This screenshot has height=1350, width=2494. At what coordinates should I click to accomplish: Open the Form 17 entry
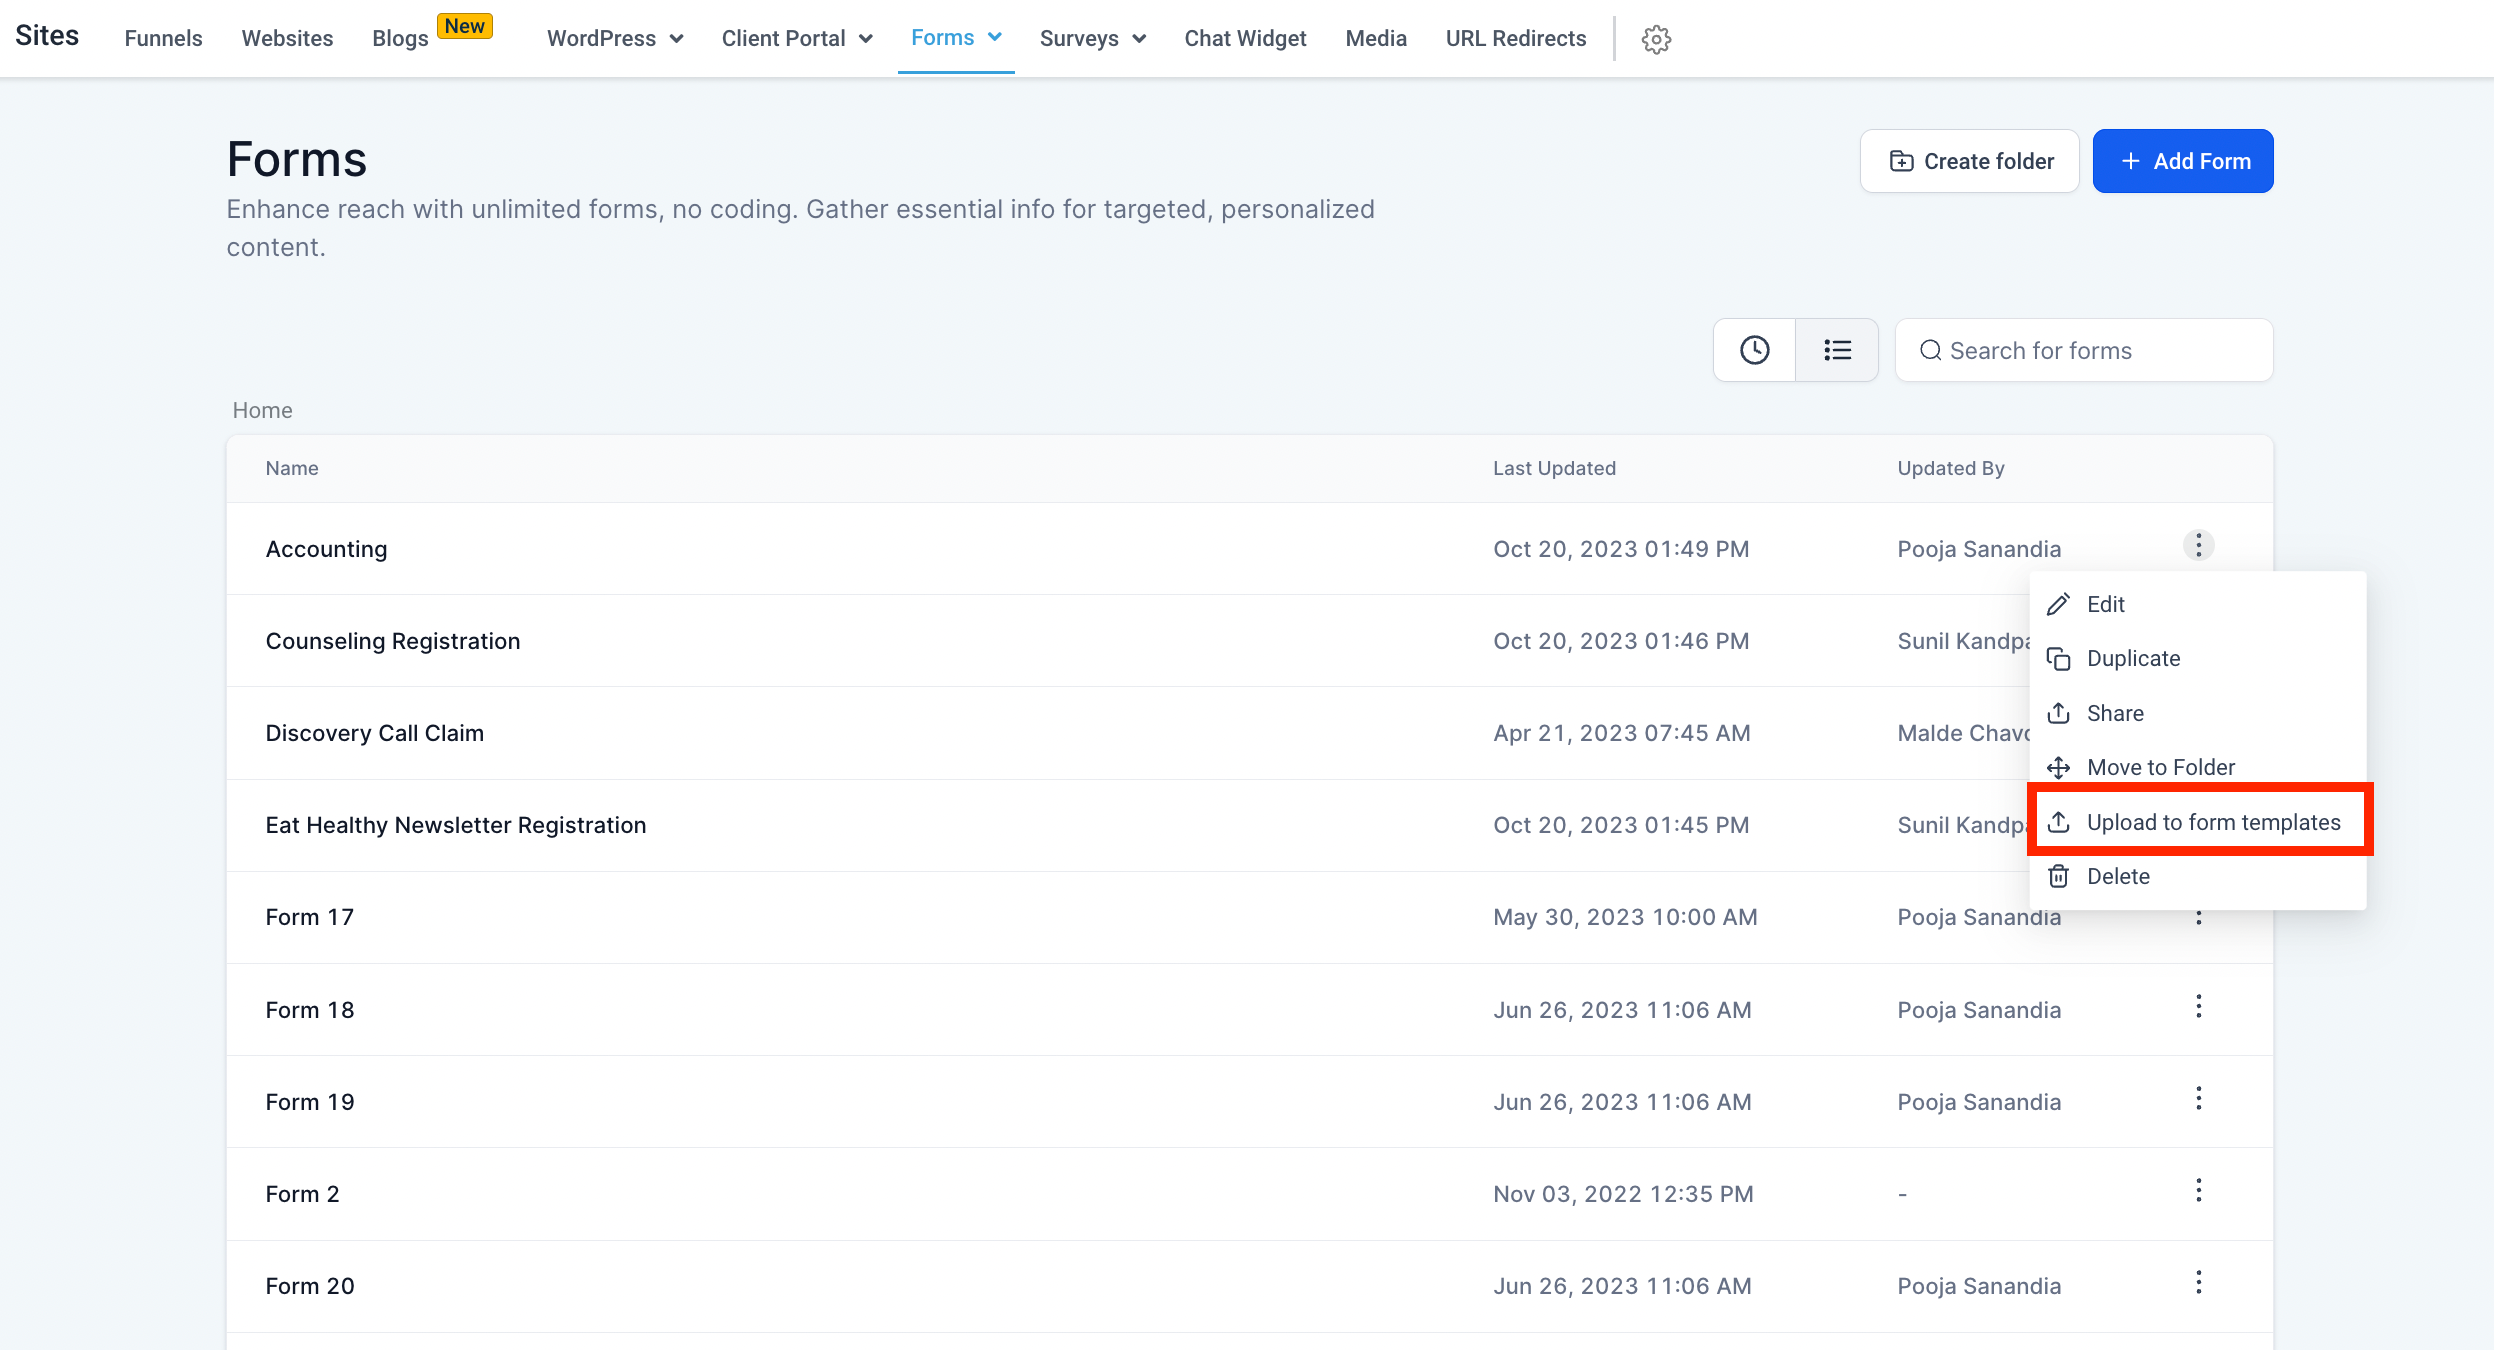(x=310, y=917)
